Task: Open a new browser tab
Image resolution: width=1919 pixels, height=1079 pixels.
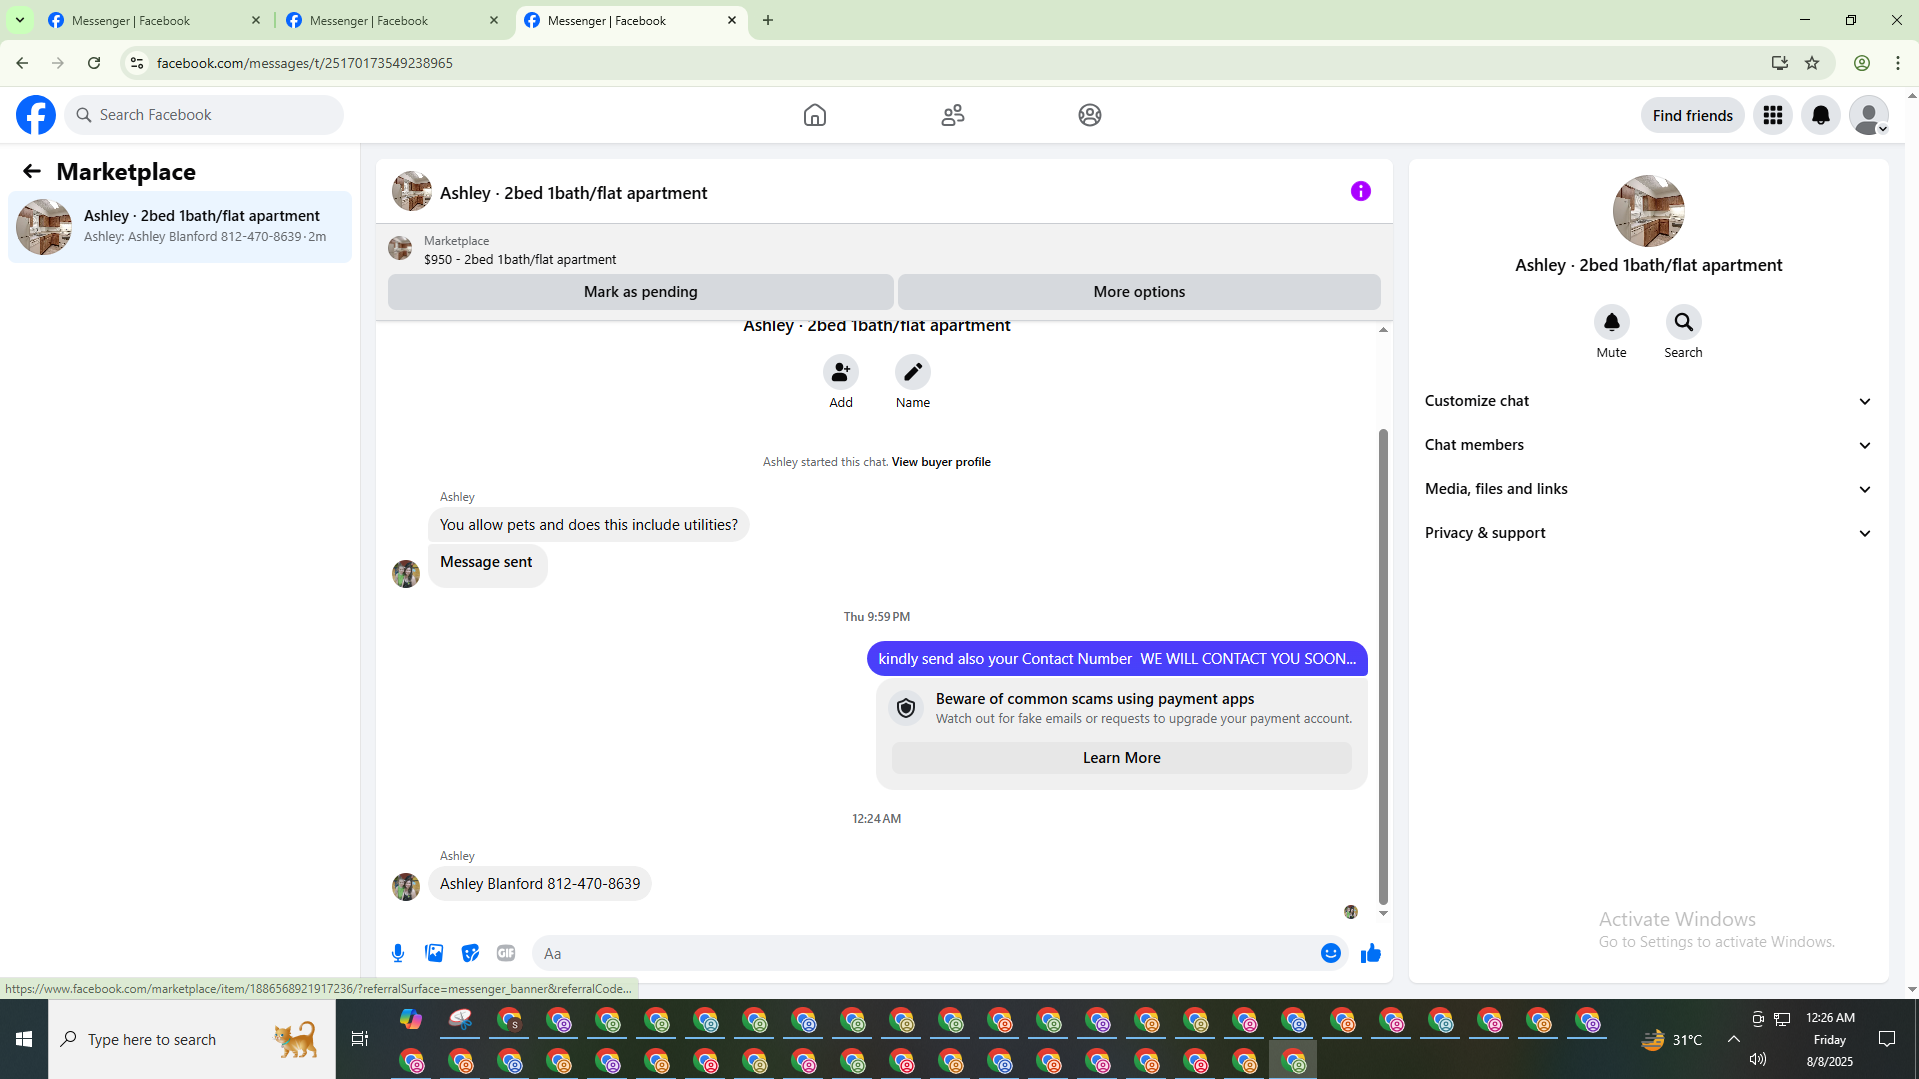Action: tap(768, 20)
